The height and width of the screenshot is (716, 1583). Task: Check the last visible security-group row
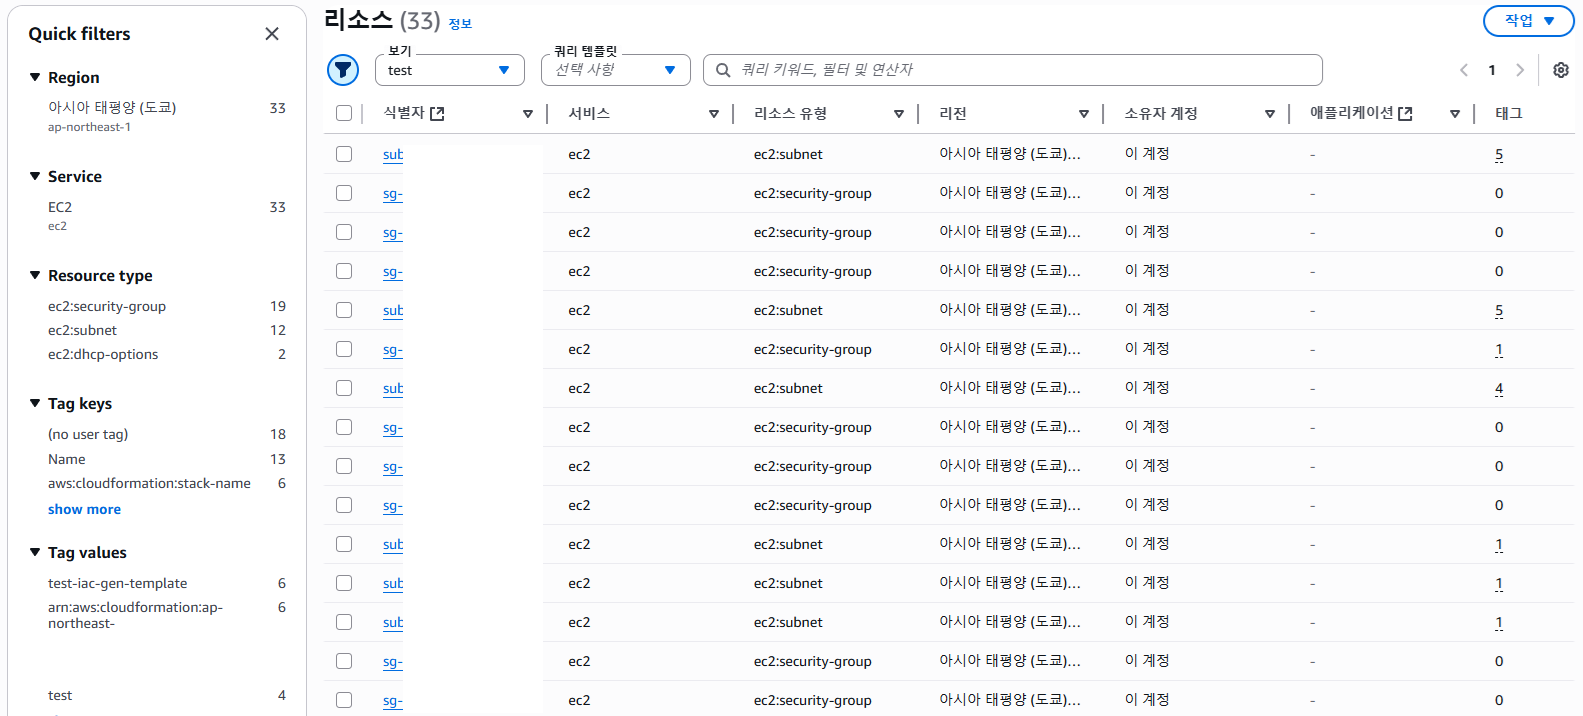pos(344,700)
